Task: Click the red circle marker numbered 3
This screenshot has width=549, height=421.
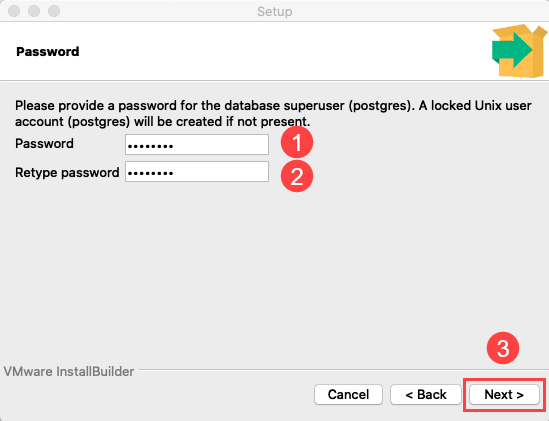Action: point(503,348)
